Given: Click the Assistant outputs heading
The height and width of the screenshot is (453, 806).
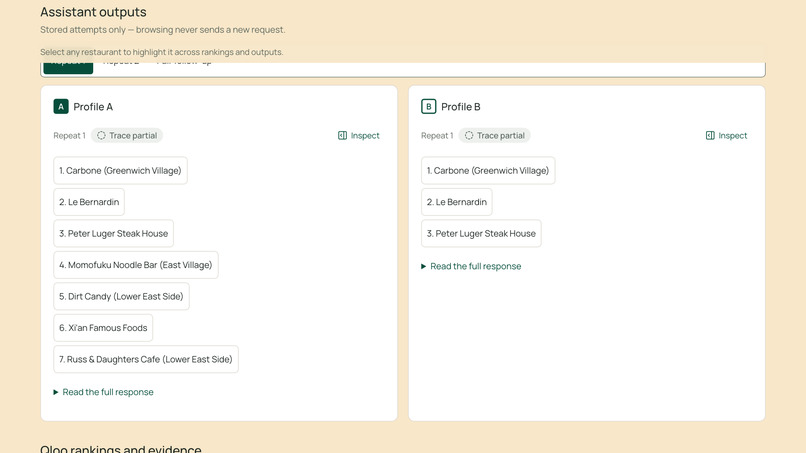Looking at the screenshot, I should (x=93, y=12).
